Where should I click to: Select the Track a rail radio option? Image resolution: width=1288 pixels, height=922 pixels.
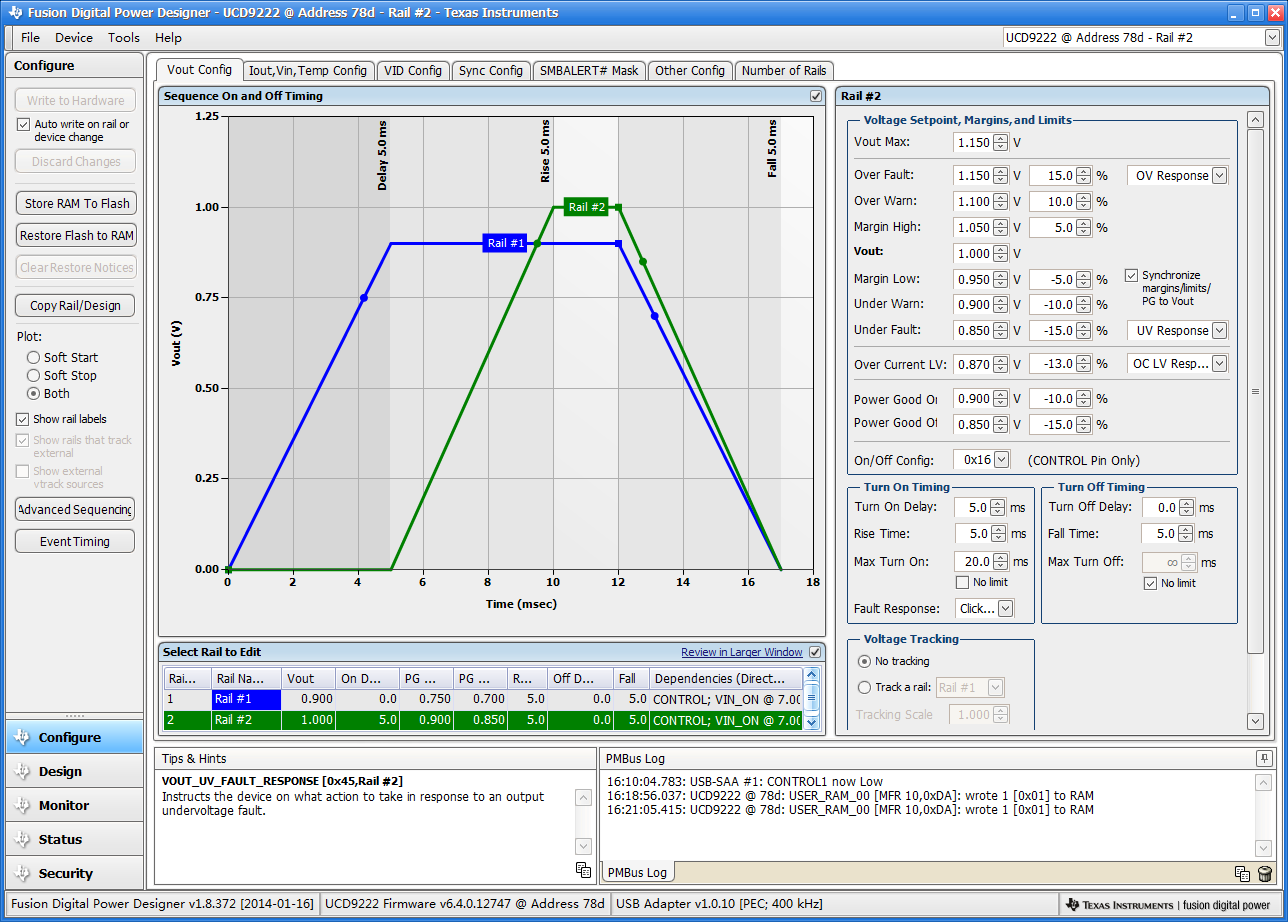coord(865,688)
